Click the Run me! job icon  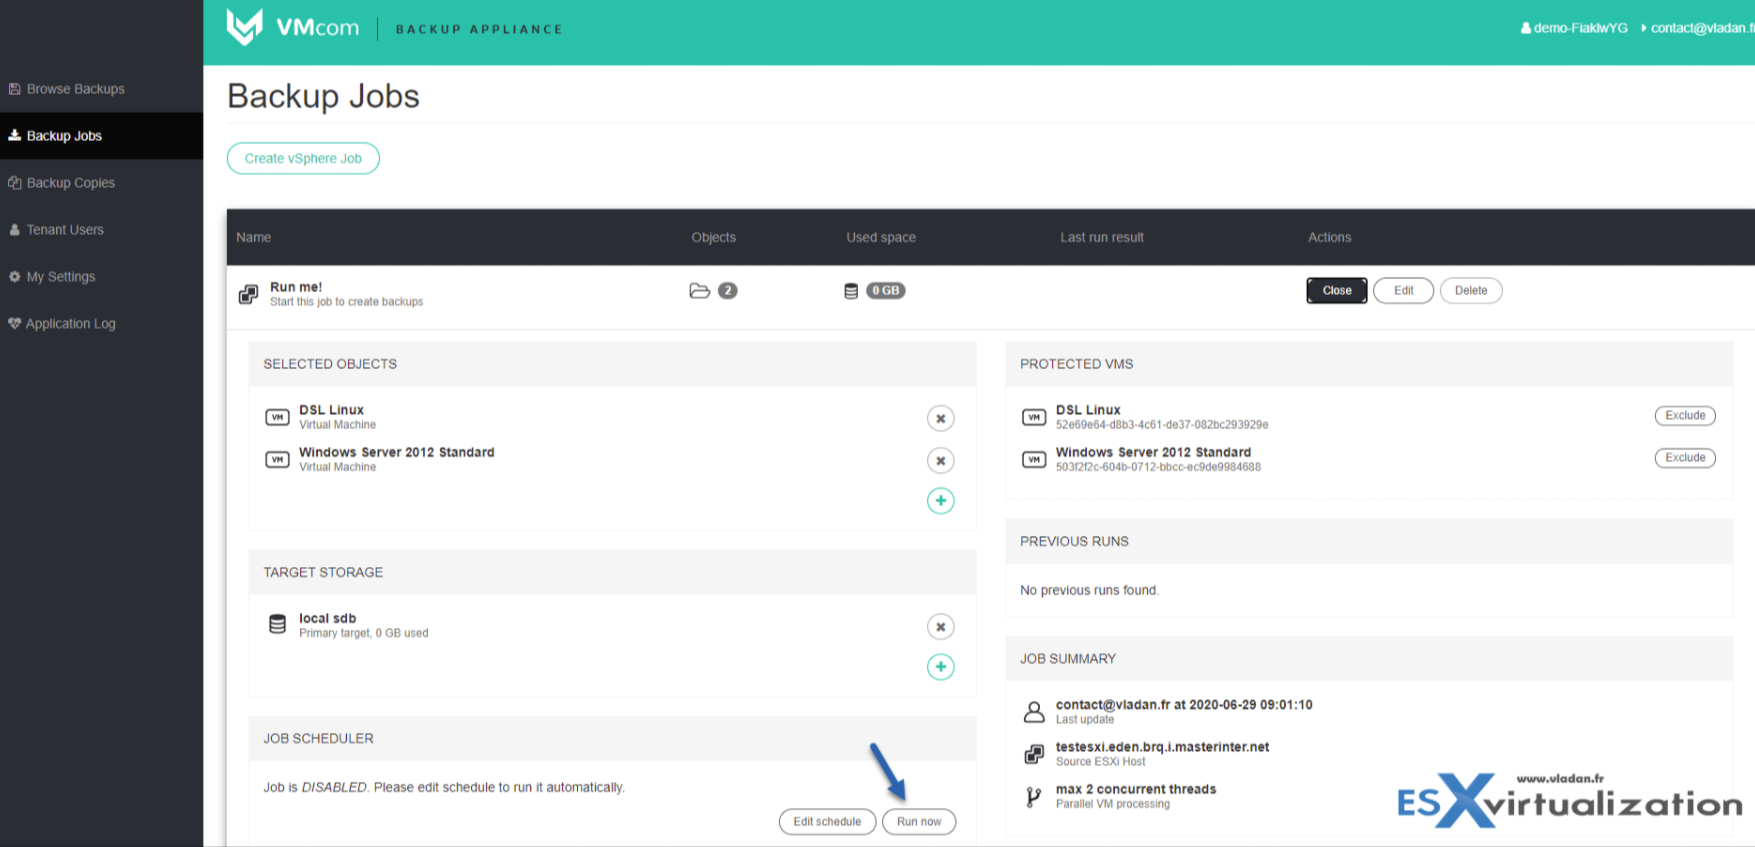tap(248, 294)
